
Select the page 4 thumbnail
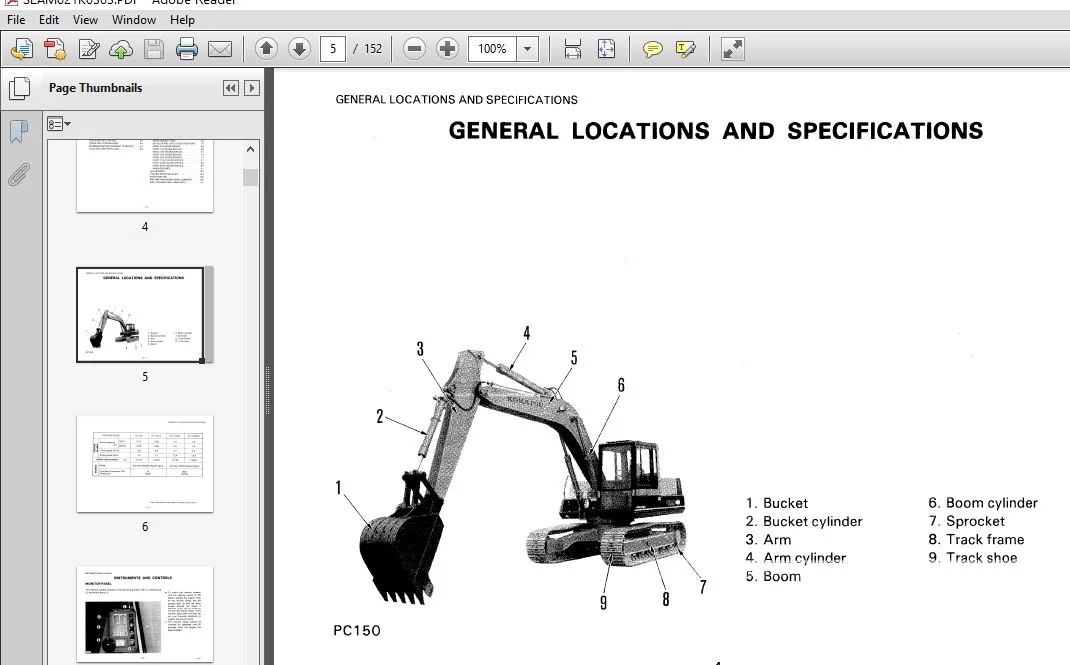coord(145,175)
